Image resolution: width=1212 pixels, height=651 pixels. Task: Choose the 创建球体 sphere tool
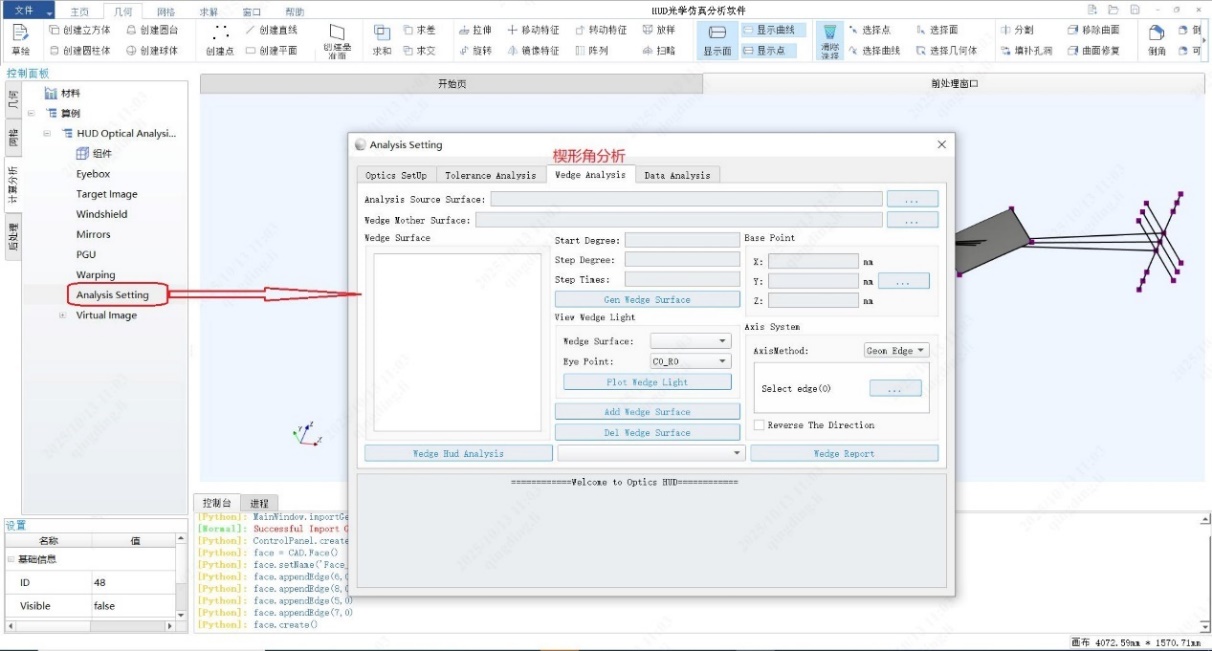click(x=152, y=50)
